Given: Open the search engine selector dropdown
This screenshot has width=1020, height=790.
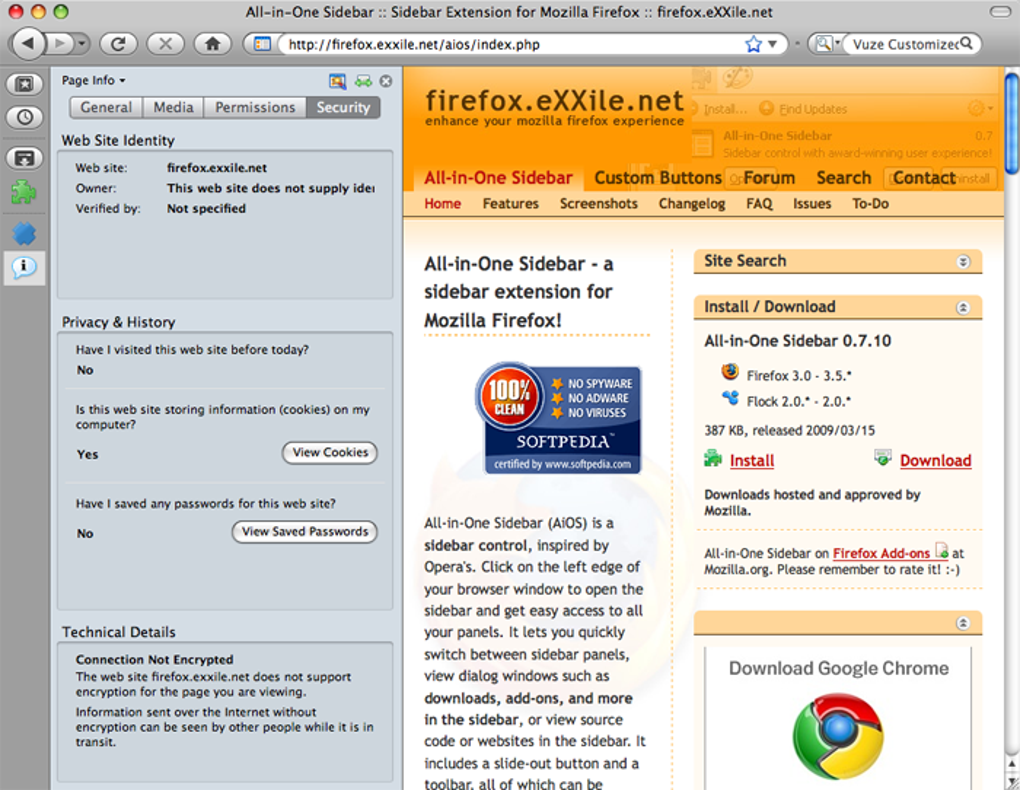Looking at the screenshot, I should tap(827, 44).
